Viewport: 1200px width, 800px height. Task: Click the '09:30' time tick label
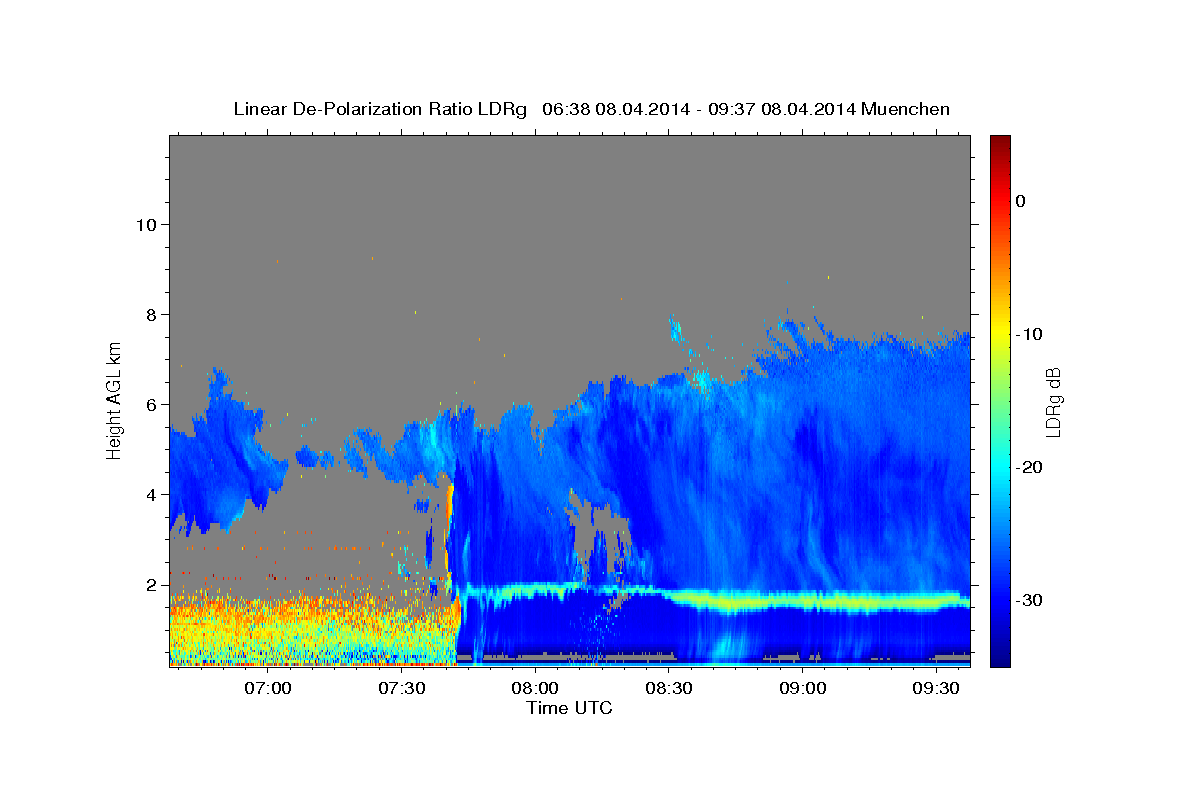point(936,688)
